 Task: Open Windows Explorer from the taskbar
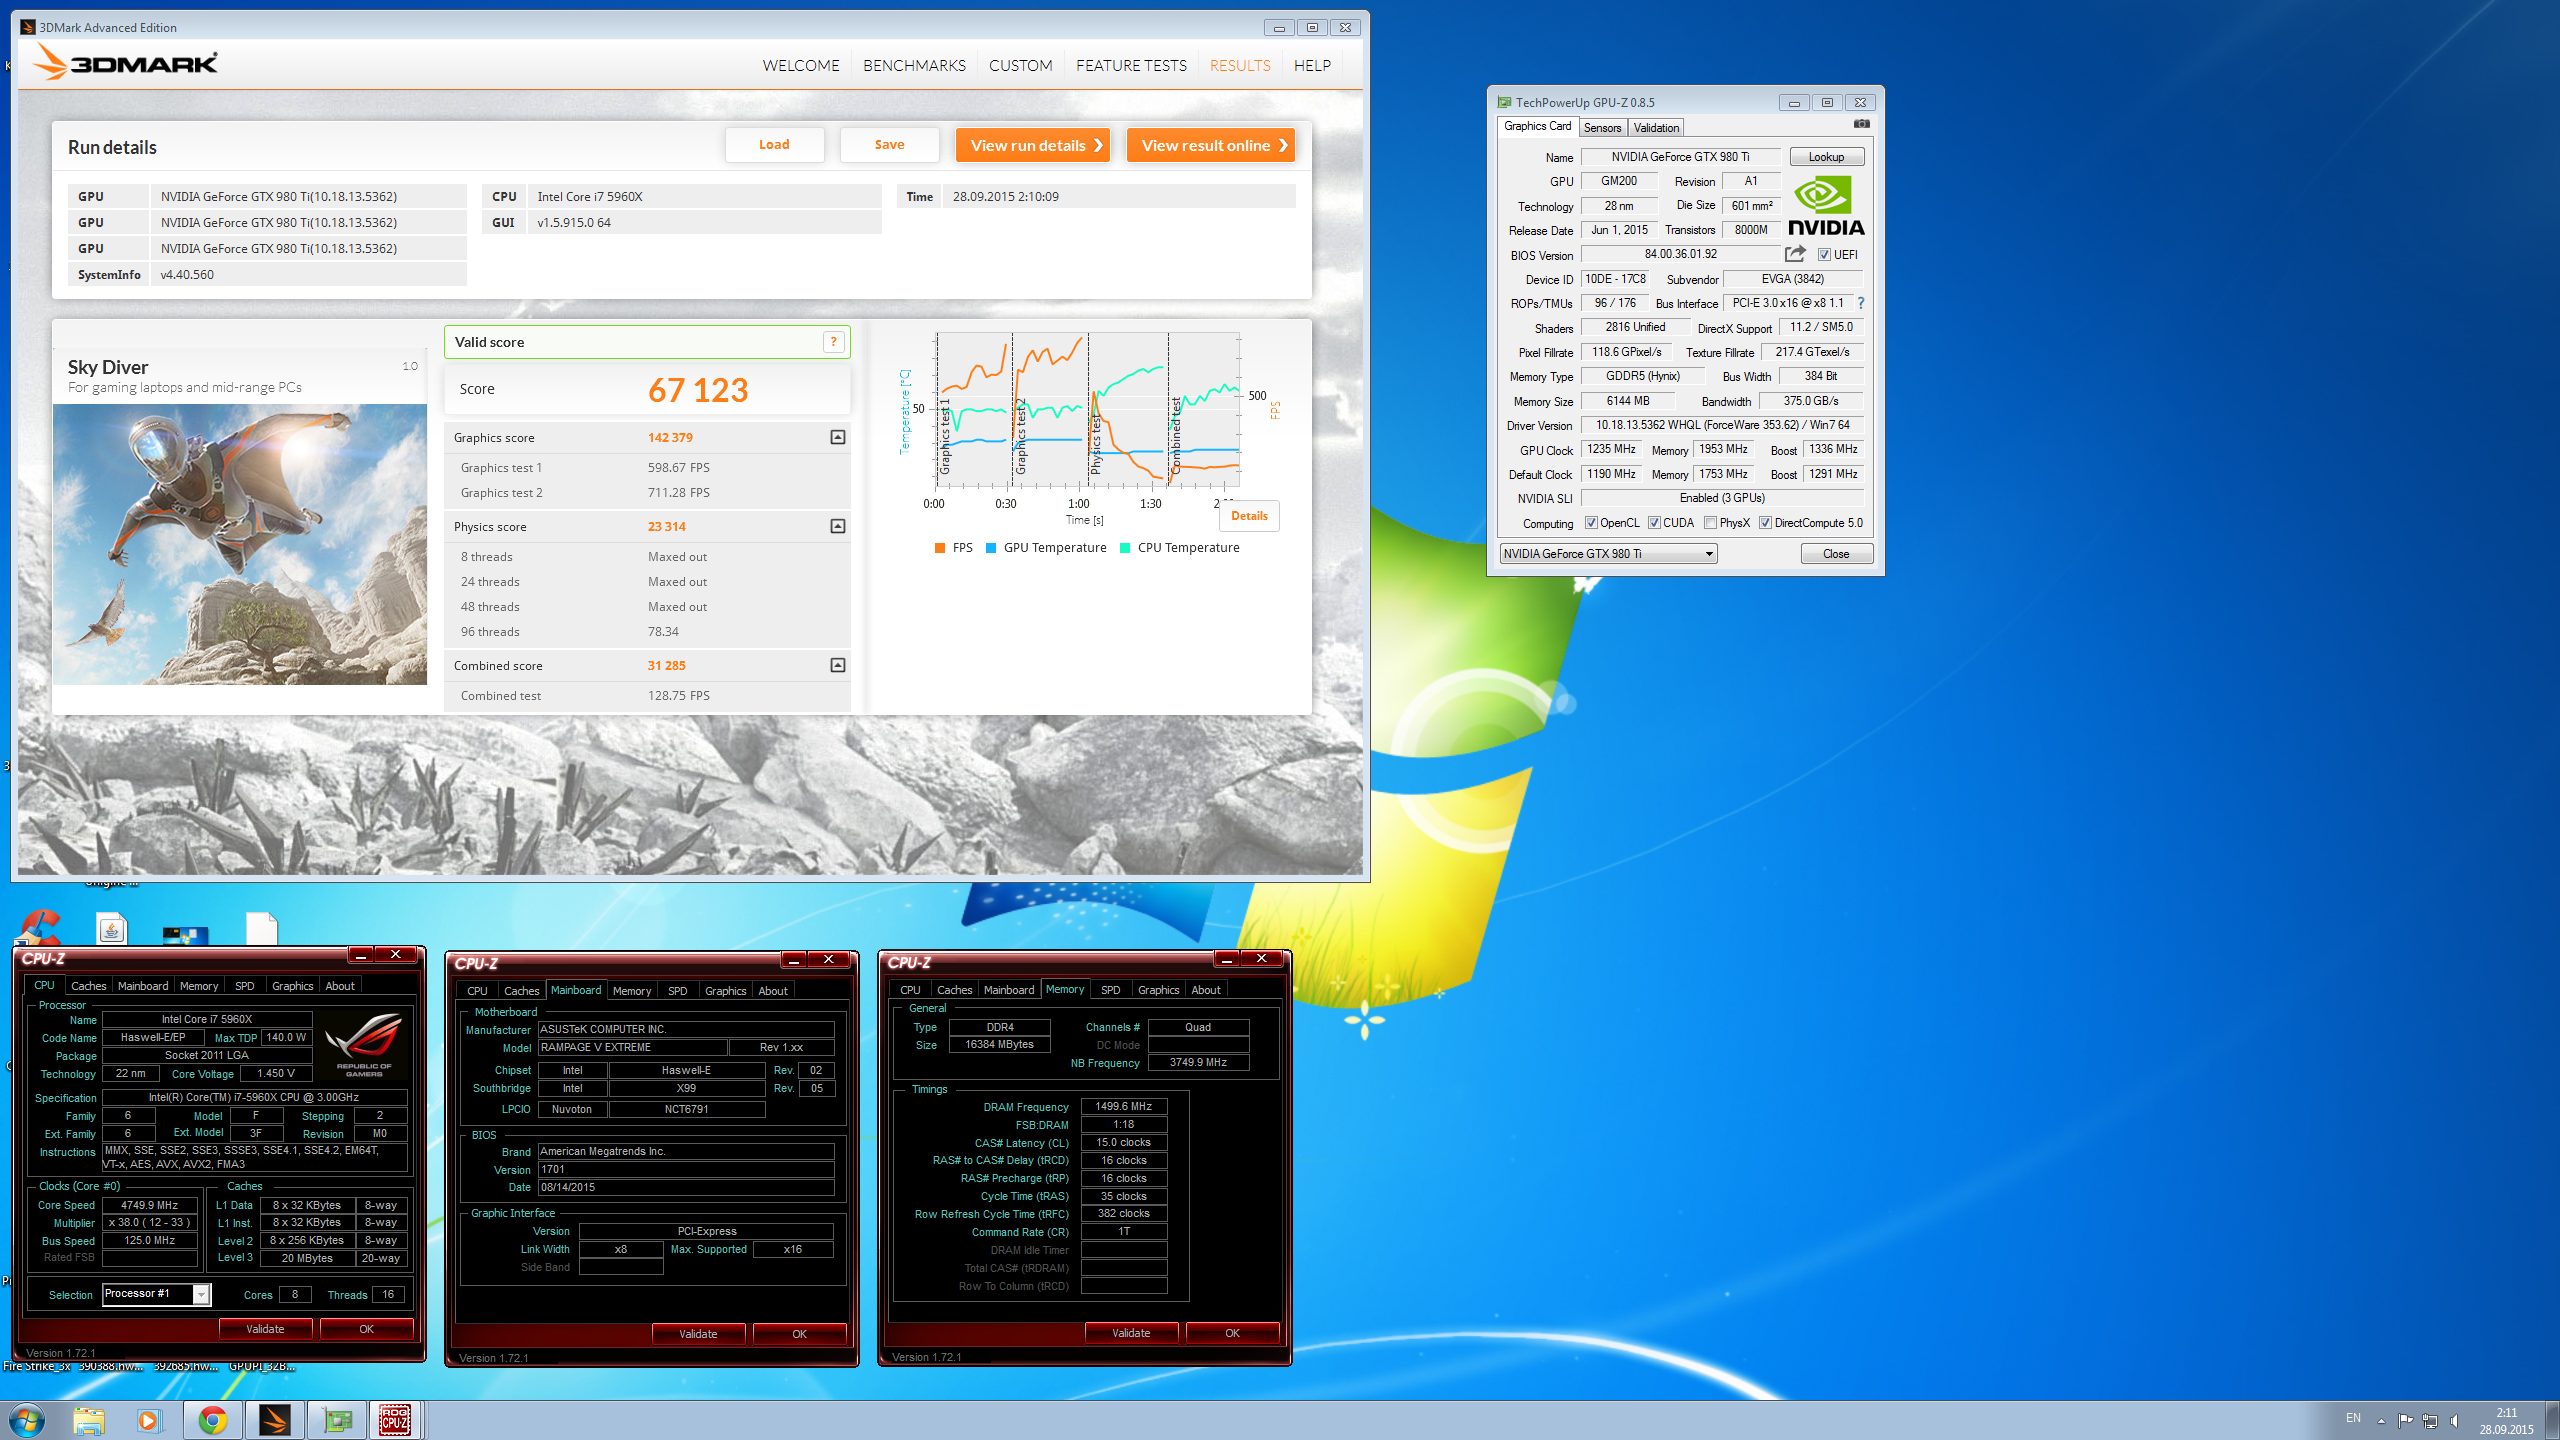(89, 1420)
